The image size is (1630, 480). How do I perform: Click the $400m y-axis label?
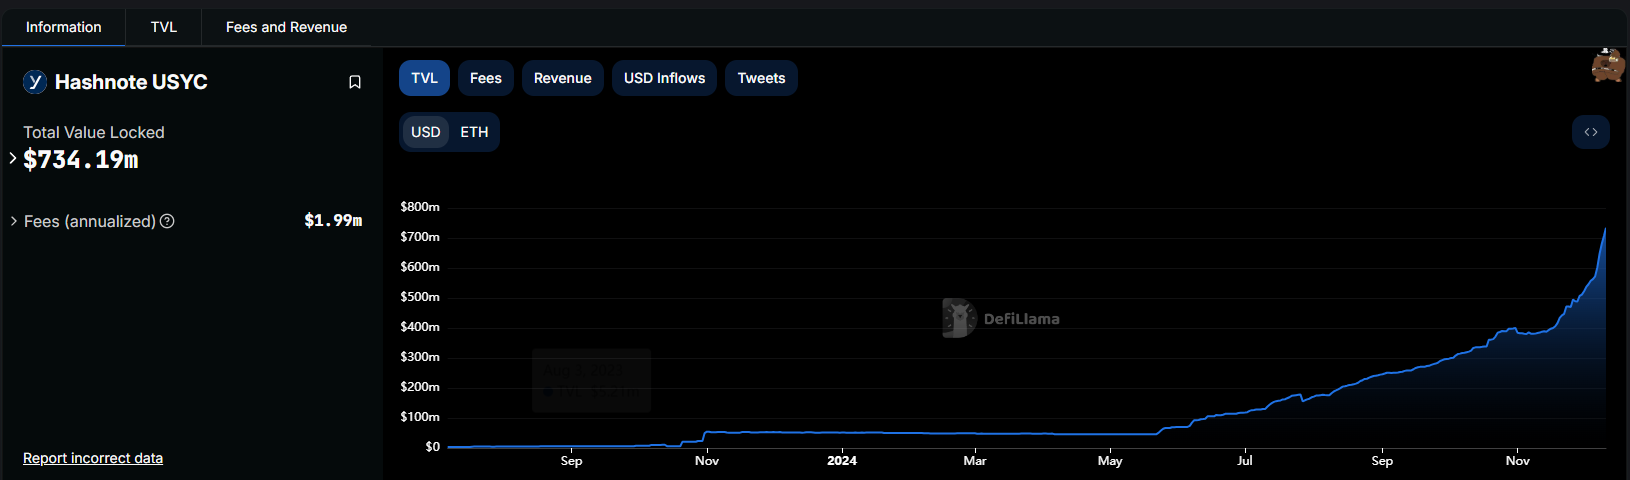click(x=420, y=327)
